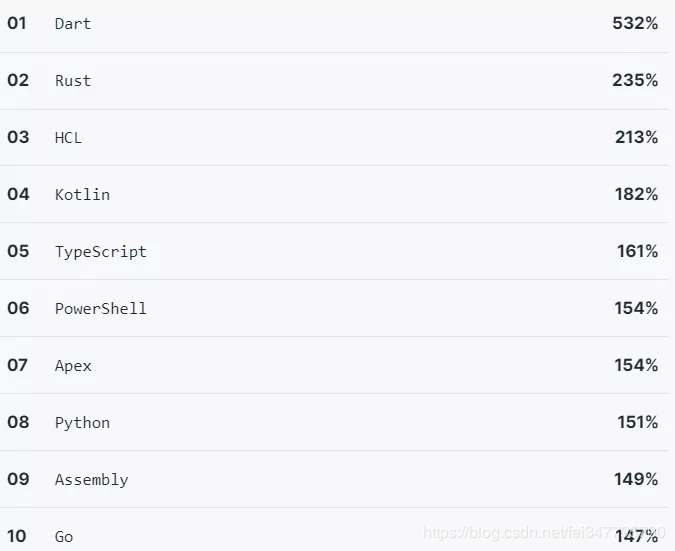Click the HCL language entry
This screenshot has height=551, width=675.
click(x=68, y=138)
